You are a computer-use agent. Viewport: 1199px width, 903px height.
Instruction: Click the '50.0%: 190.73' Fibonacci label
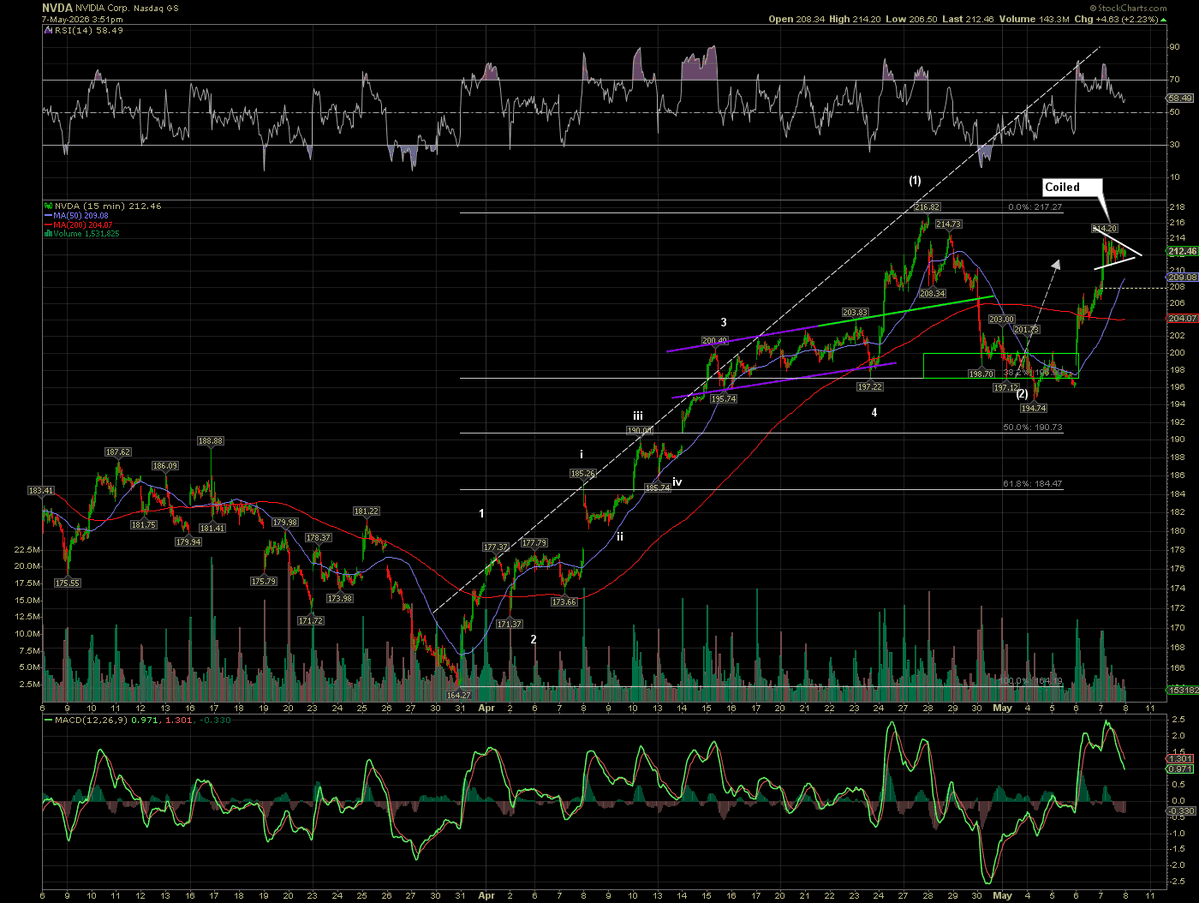1033,427
